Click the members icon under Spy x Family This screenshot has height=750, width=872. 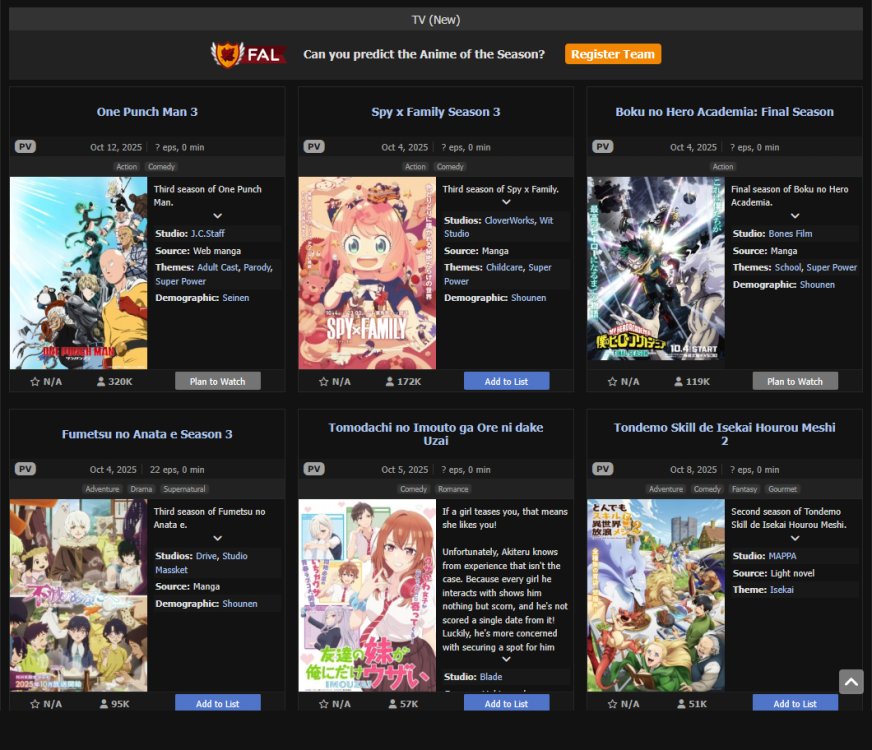point(390,381)
